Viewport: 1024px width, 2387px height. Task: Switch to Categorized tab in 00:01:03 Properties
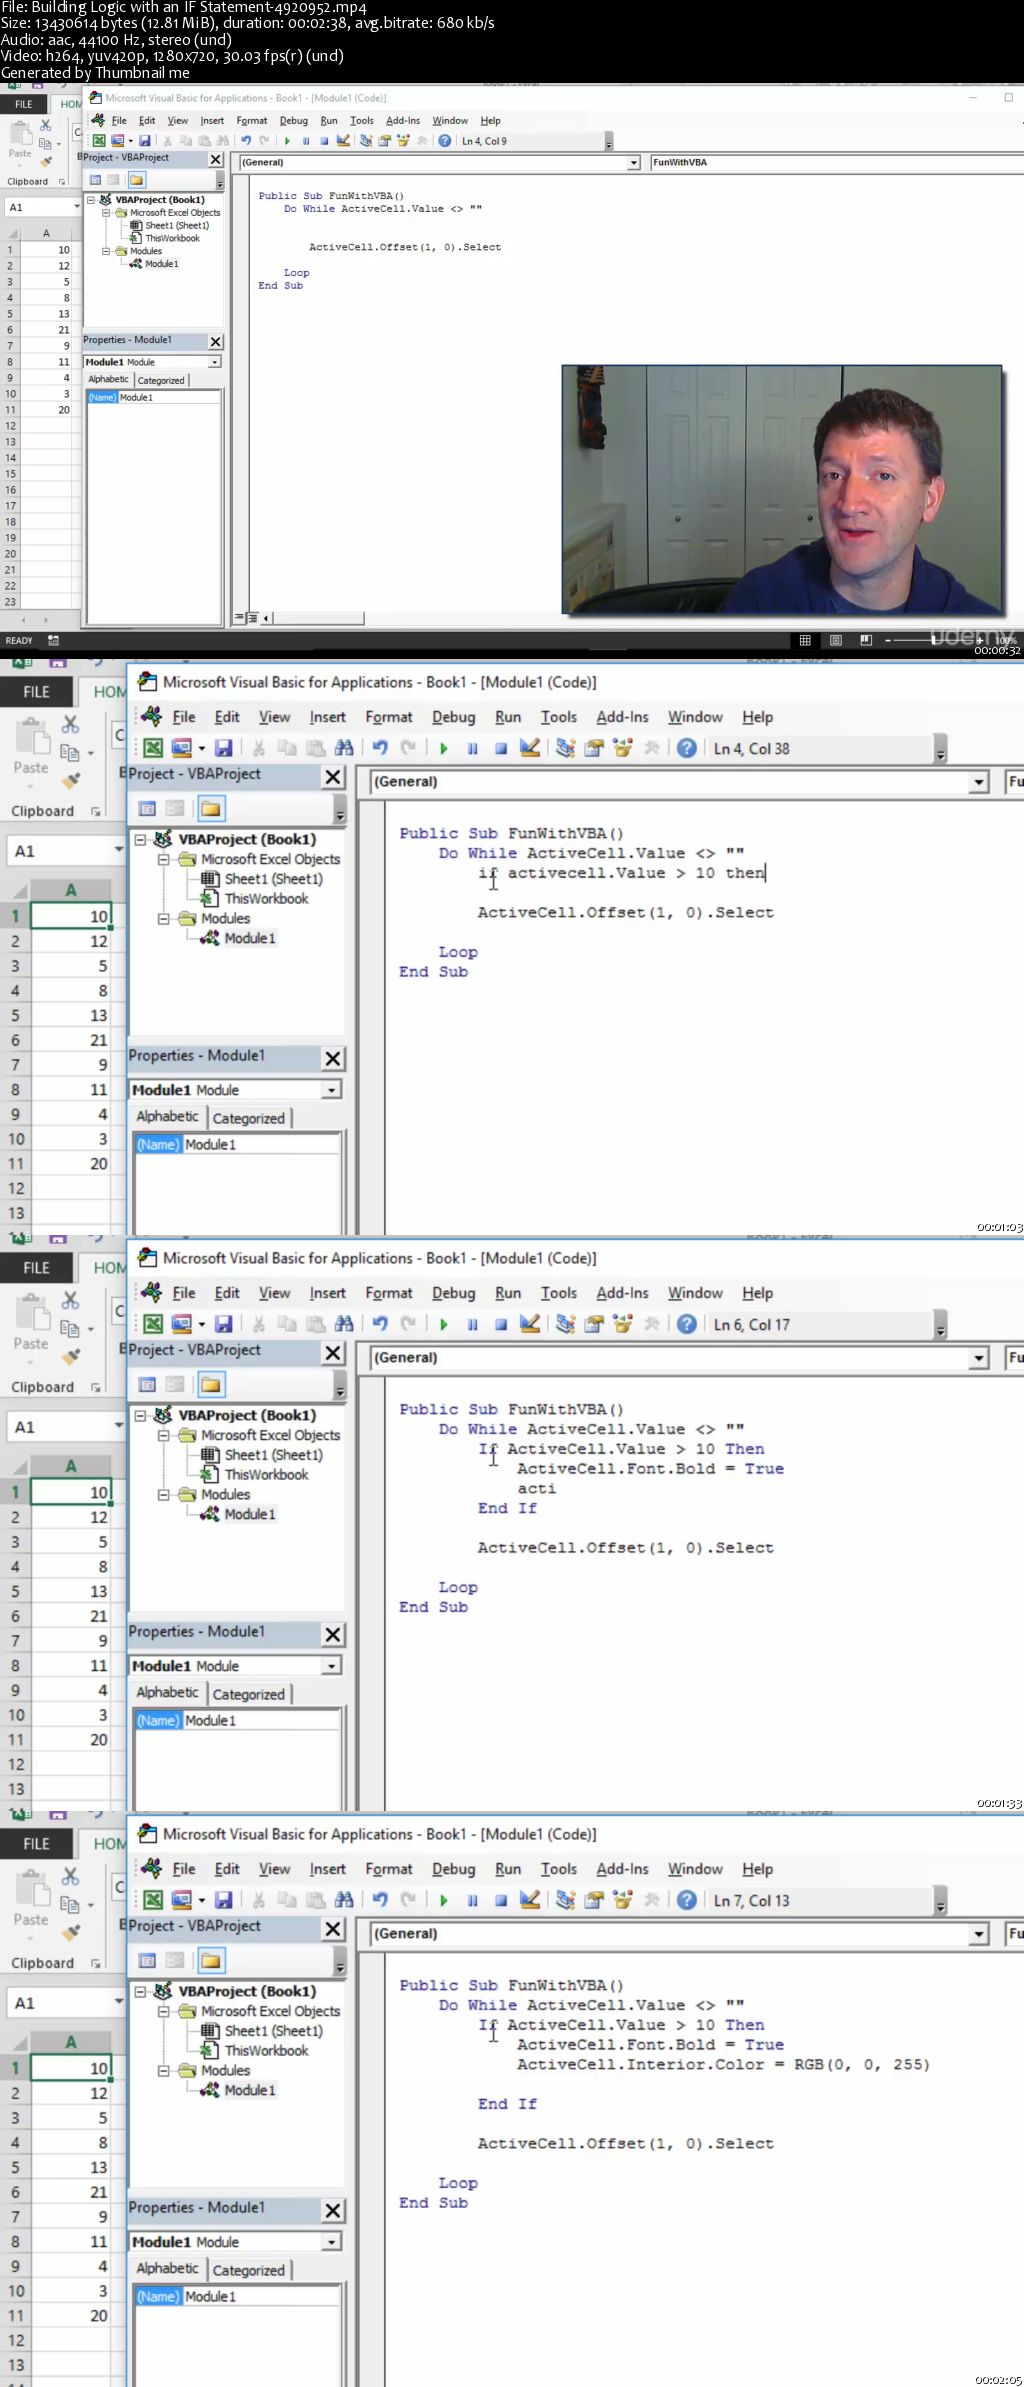pyautogui.click(x=248, y=1118)
